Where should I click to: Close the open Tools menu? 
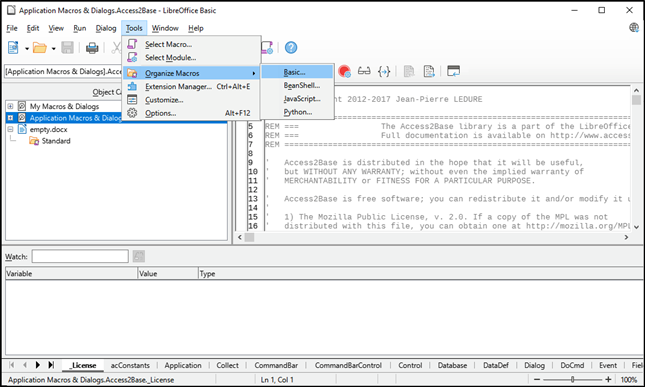[x=134, y=28]
